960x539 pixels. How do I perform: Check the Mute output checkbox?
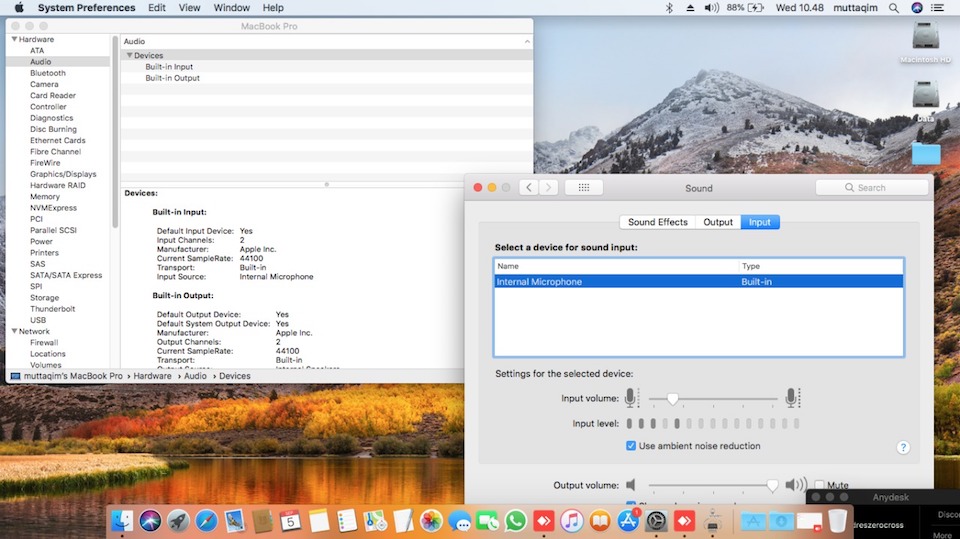click(x=819, y=485)
